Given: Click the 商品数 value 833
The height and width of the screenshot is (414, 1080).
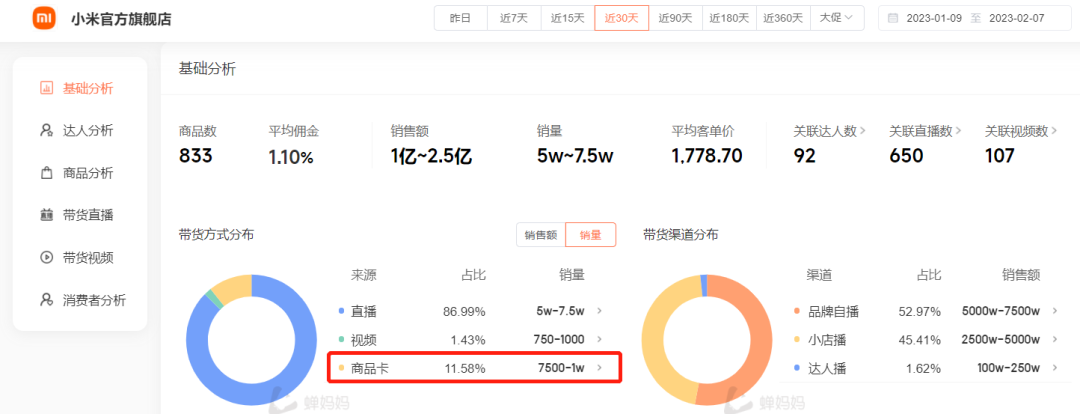Looking at the screenshot, I should point(196,156).
